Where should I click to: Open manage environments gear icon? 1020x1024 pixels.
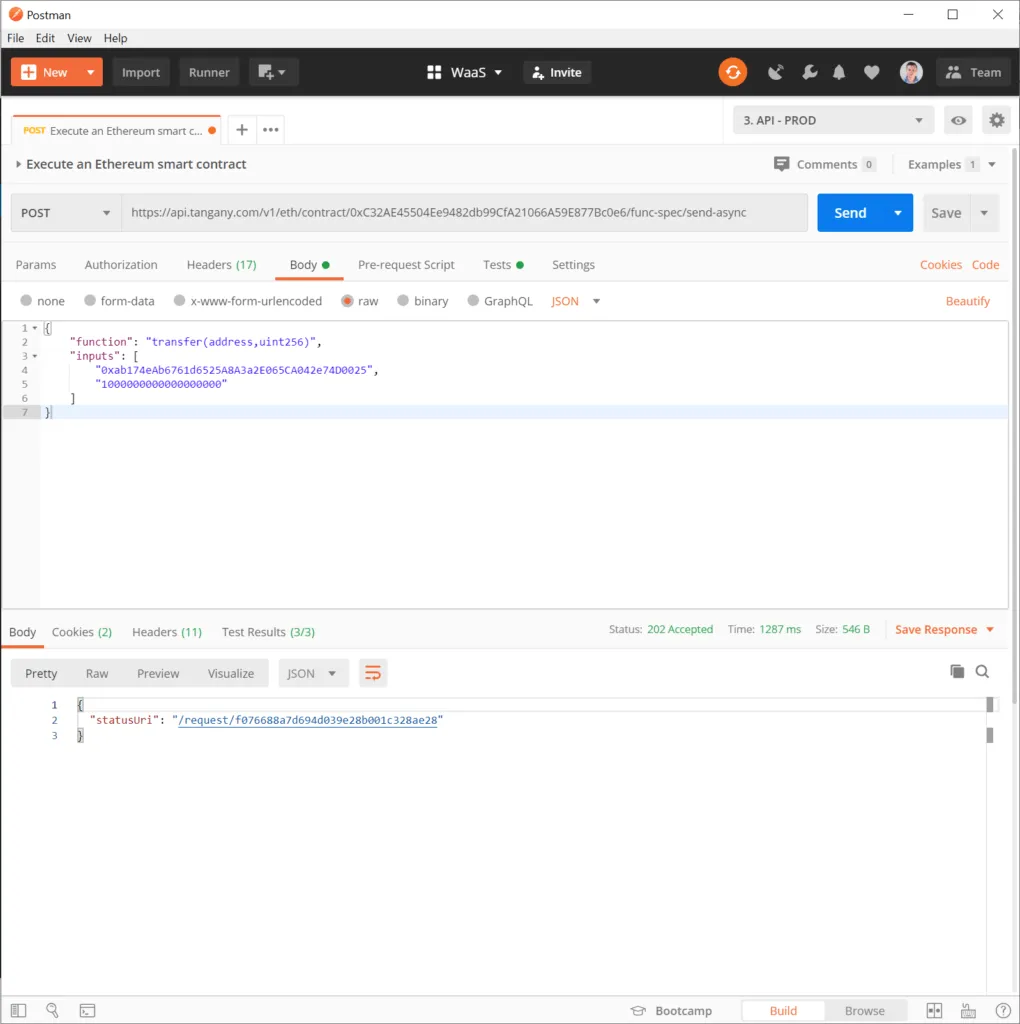pos(996,120)
